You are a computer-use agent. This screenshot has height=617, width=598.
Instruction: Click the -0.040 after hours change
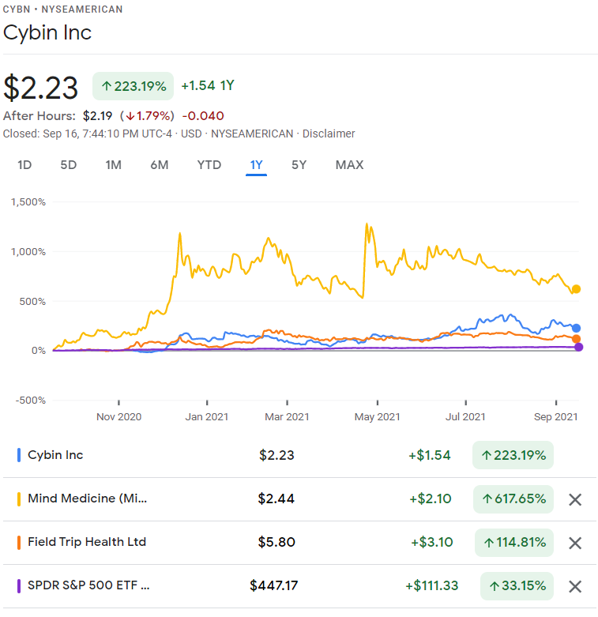tap(203, 116)
